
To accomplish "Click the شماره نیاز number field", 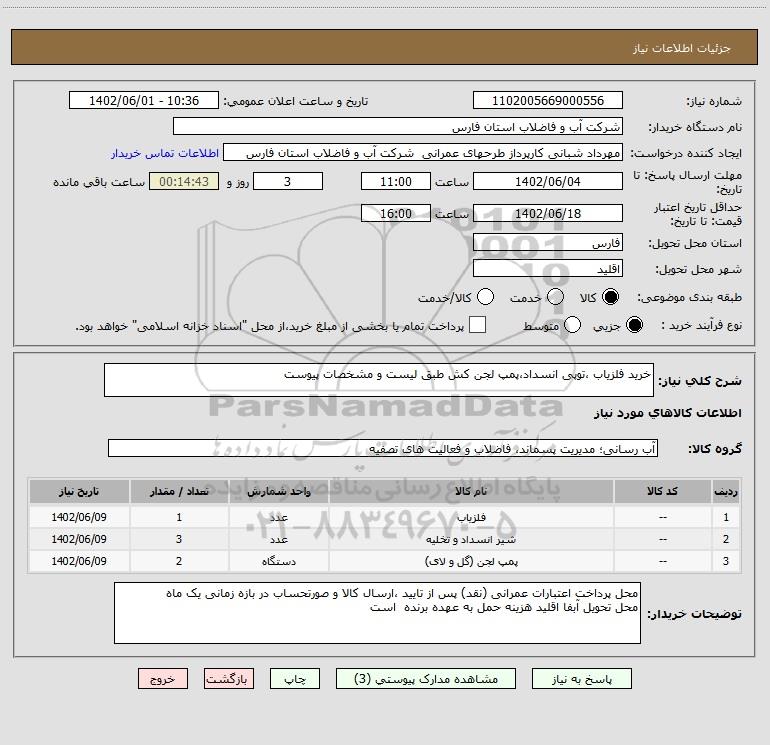I will point(548,101).
